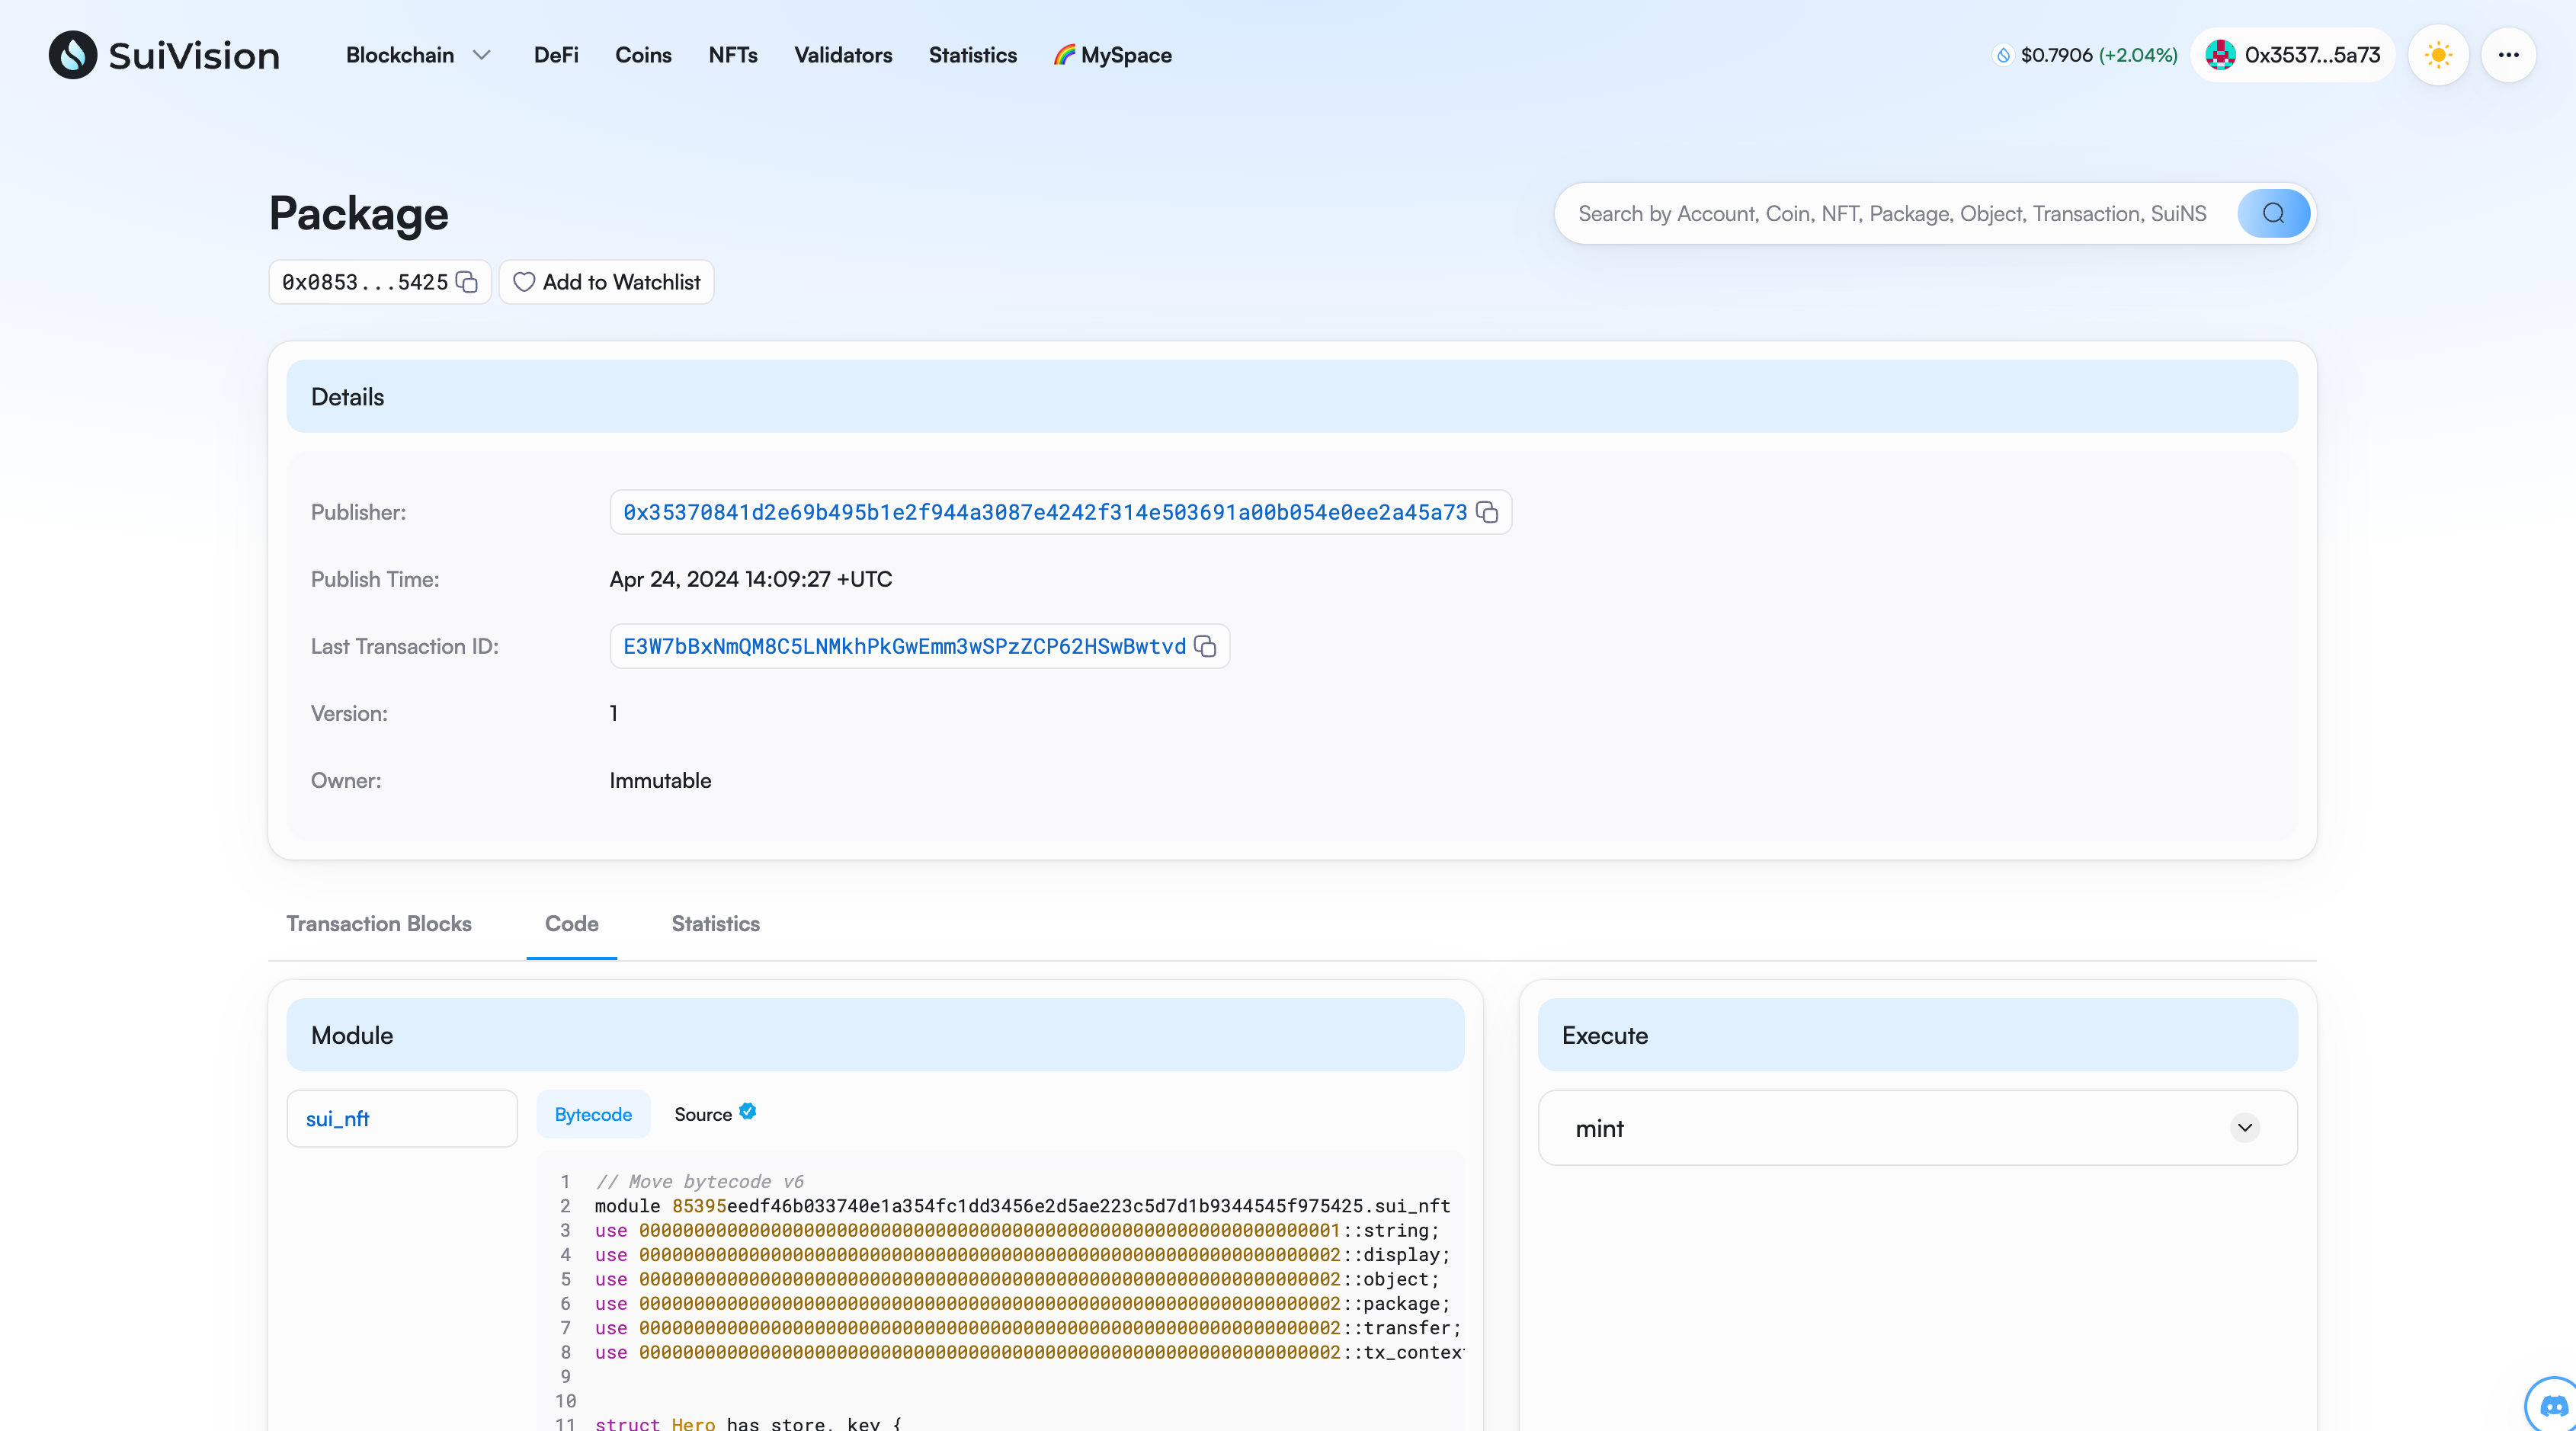Image resolution: width=2576 pixels, height=1431 pixels.
Task: Copy the package address 0x0853...5425
Action: [x=466, y=282]
